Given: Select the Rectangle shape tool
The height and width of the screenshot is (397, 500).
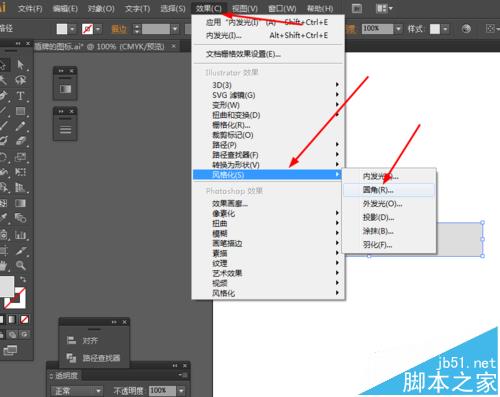Looking at the screenshot, I should tap(21, 111).
